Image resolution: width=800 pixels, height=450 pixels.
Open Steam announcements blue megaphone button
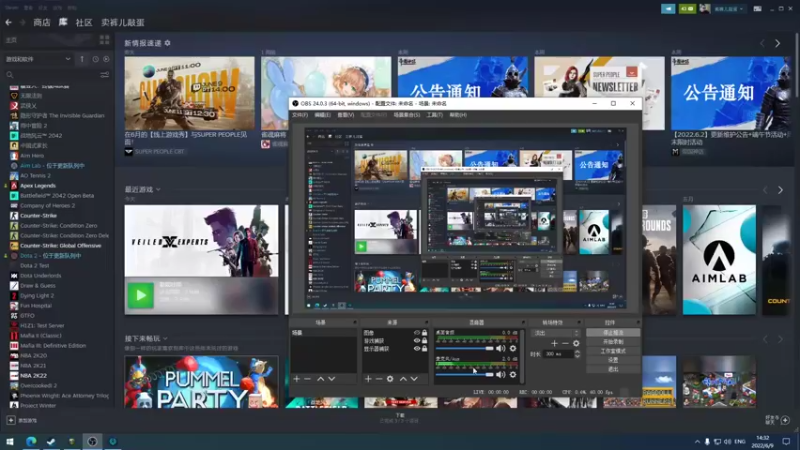668,9
